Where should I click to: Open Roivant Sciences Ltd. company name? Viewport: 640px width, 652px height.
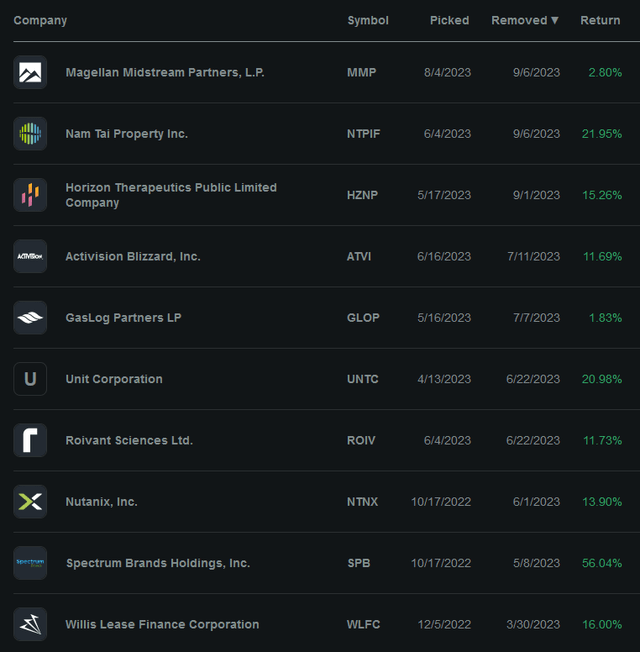[129, 440]
